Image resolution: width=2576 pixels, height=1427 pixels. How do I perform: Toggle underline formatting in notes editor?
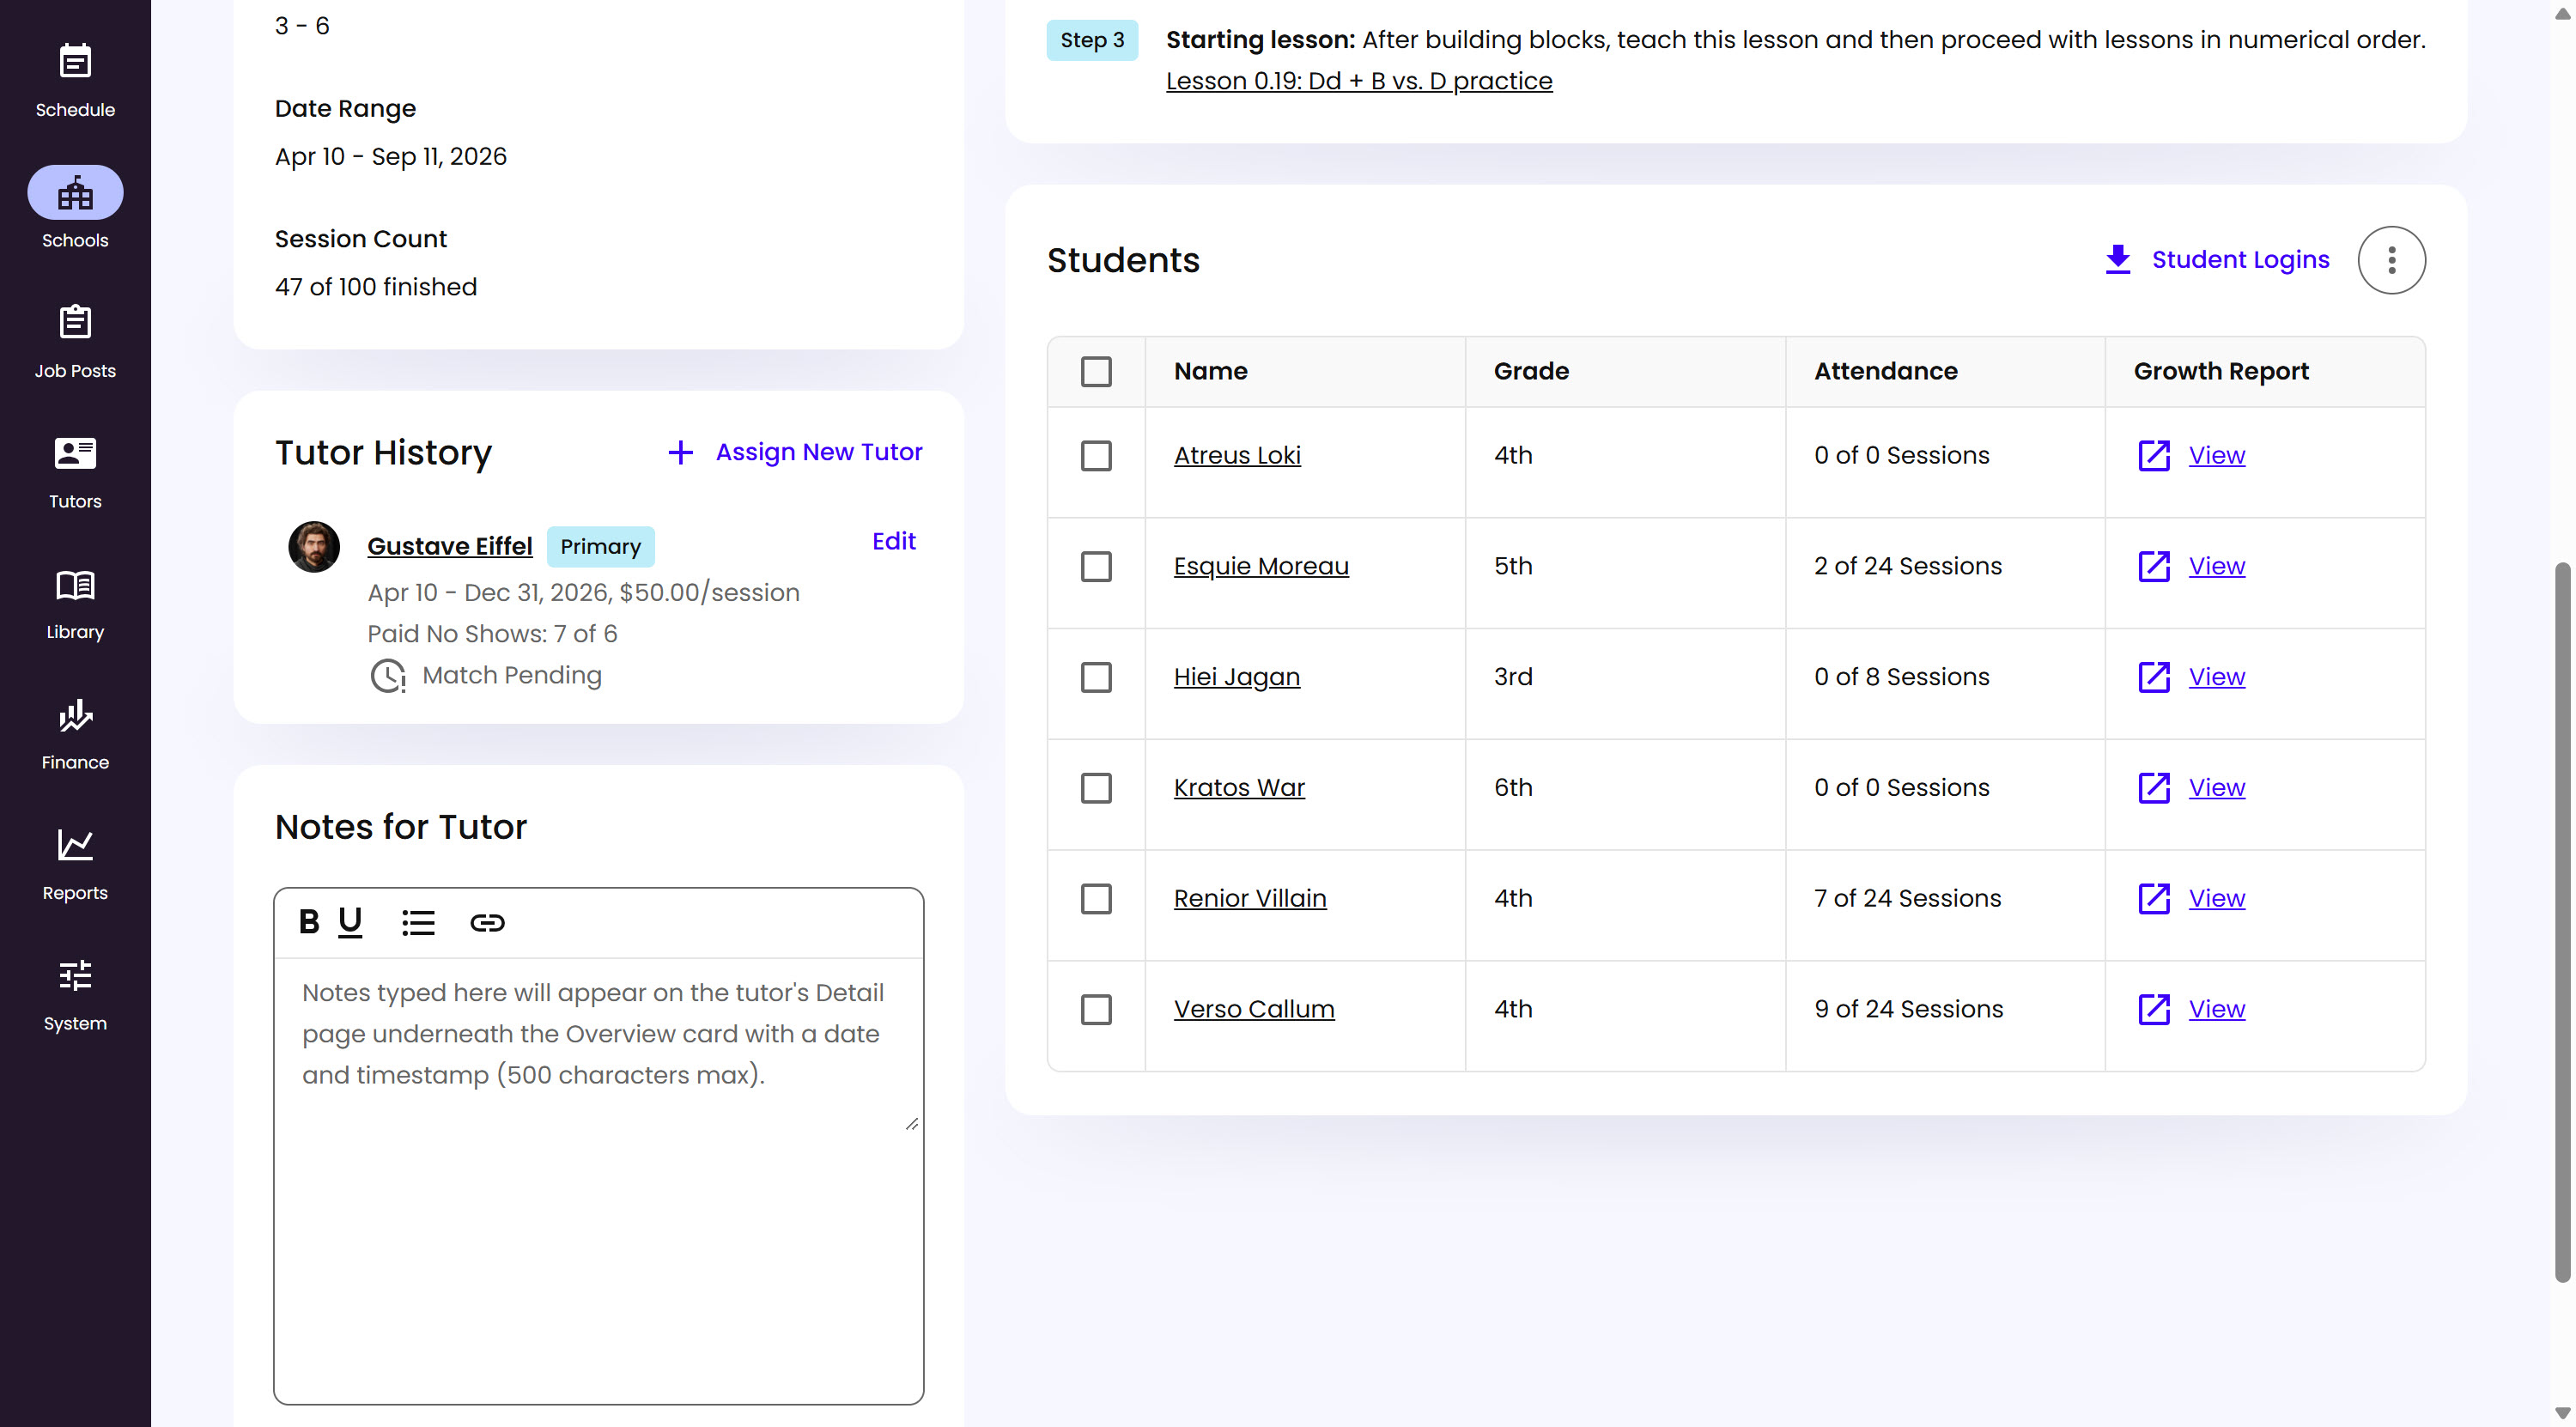click(350, 922)
